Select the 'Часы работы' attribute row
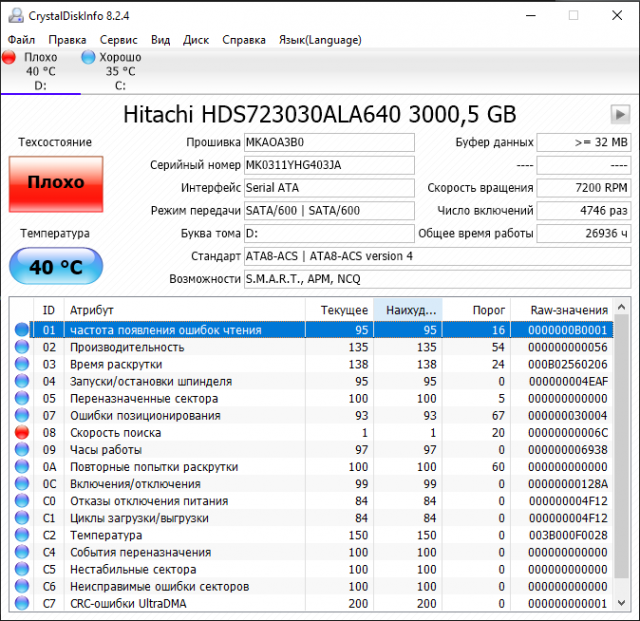 click(311, 450)
